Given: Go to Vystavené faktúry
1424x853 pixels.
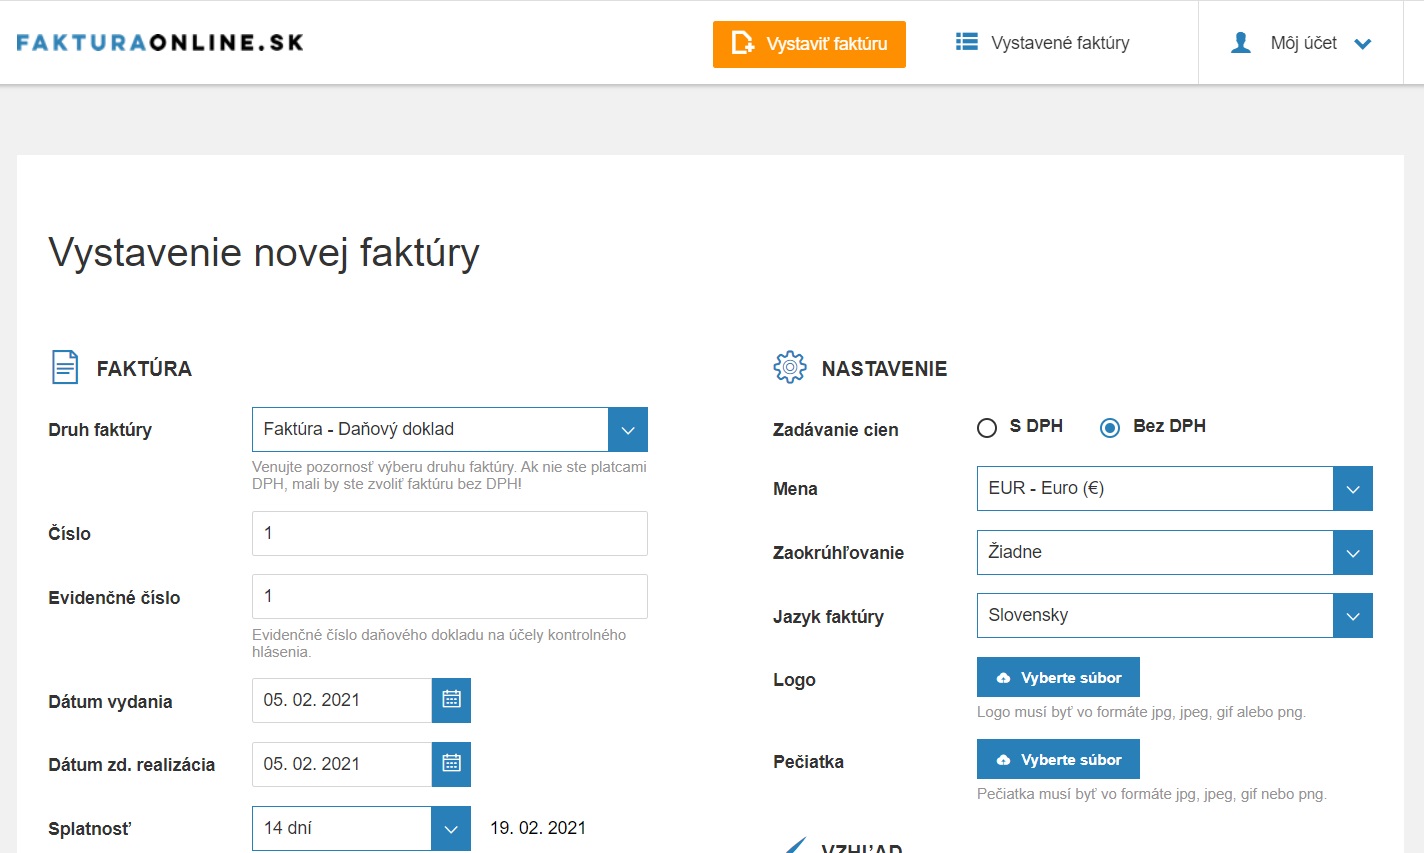Looking at the screenshot, I should (1059, 43).
